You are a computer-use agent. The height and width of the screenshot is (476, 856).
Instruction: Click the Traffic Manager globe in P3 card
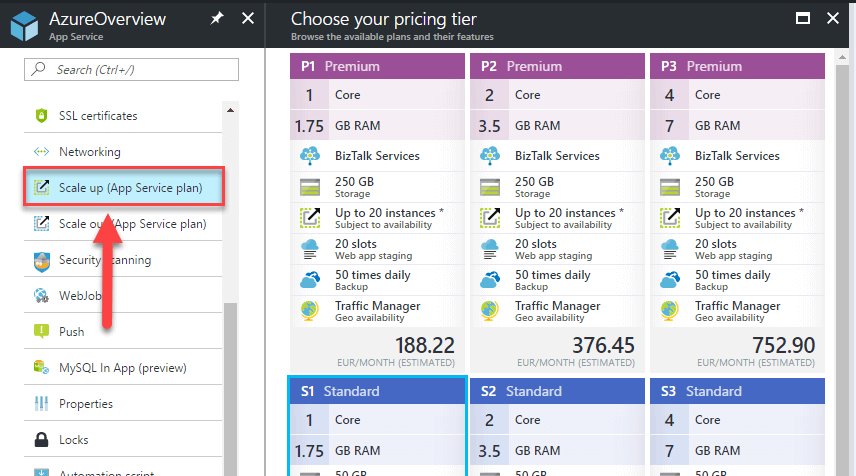coord(670,311)
